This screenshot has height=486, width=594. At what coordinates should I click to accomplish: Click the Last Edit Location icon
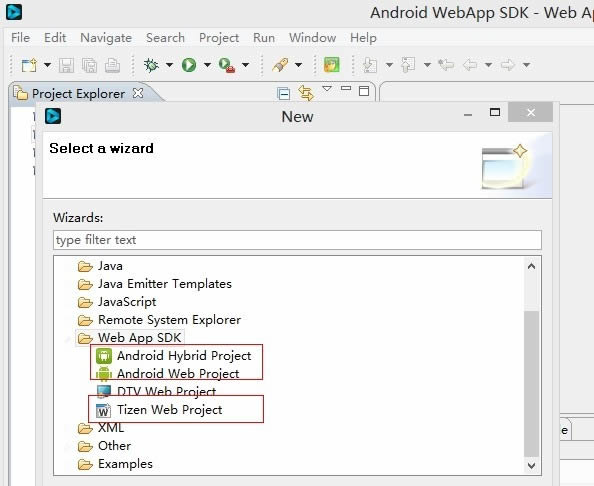[446, 65]
